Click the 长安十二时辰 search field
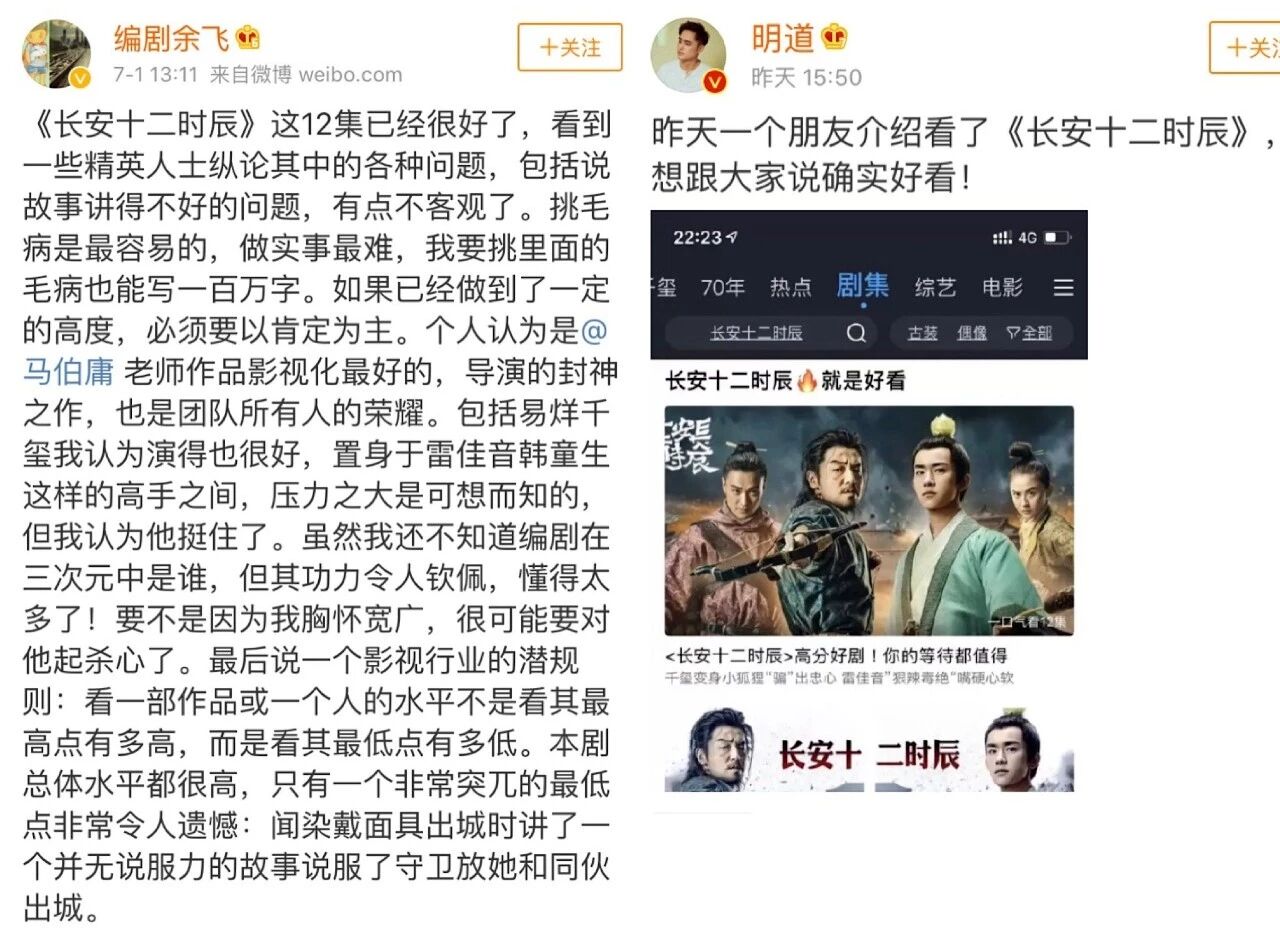 (770, 333)
